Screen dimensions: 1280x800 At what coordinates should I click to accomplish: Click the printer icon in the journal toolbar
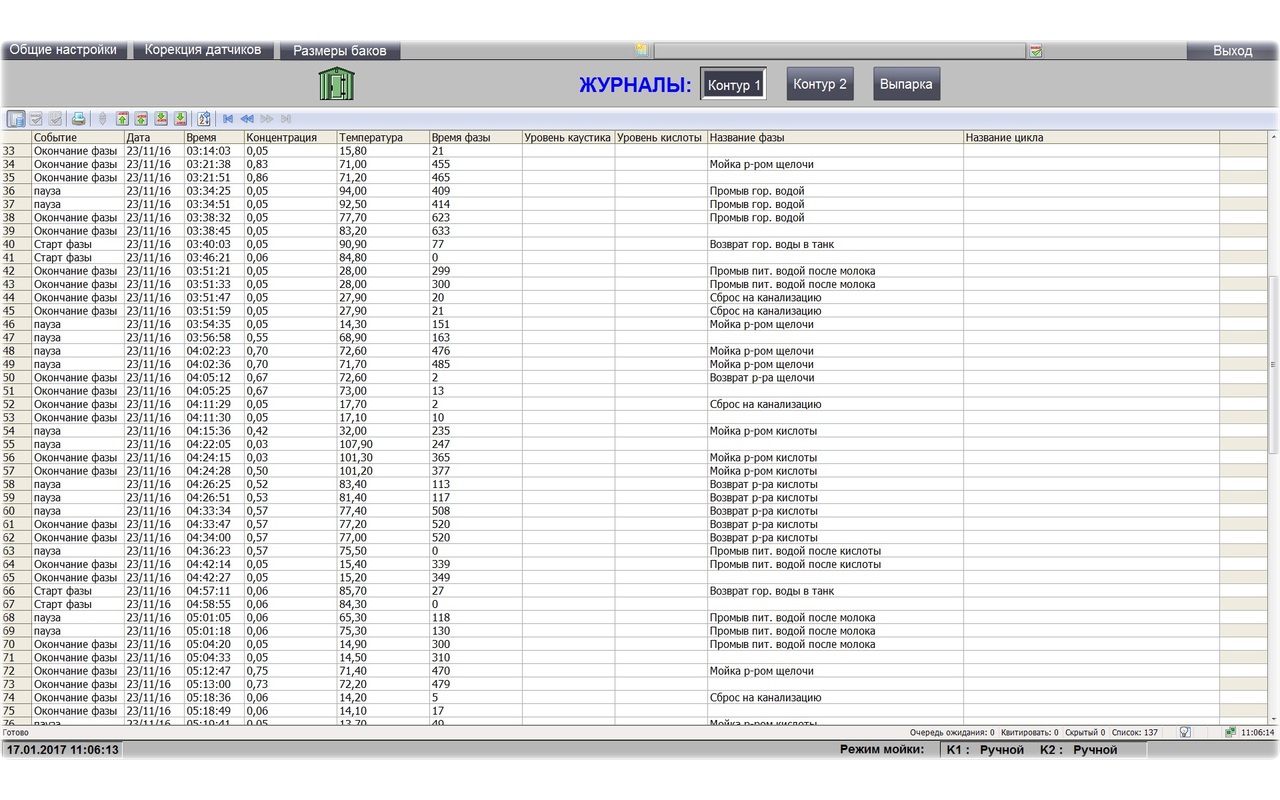(79, 118)
